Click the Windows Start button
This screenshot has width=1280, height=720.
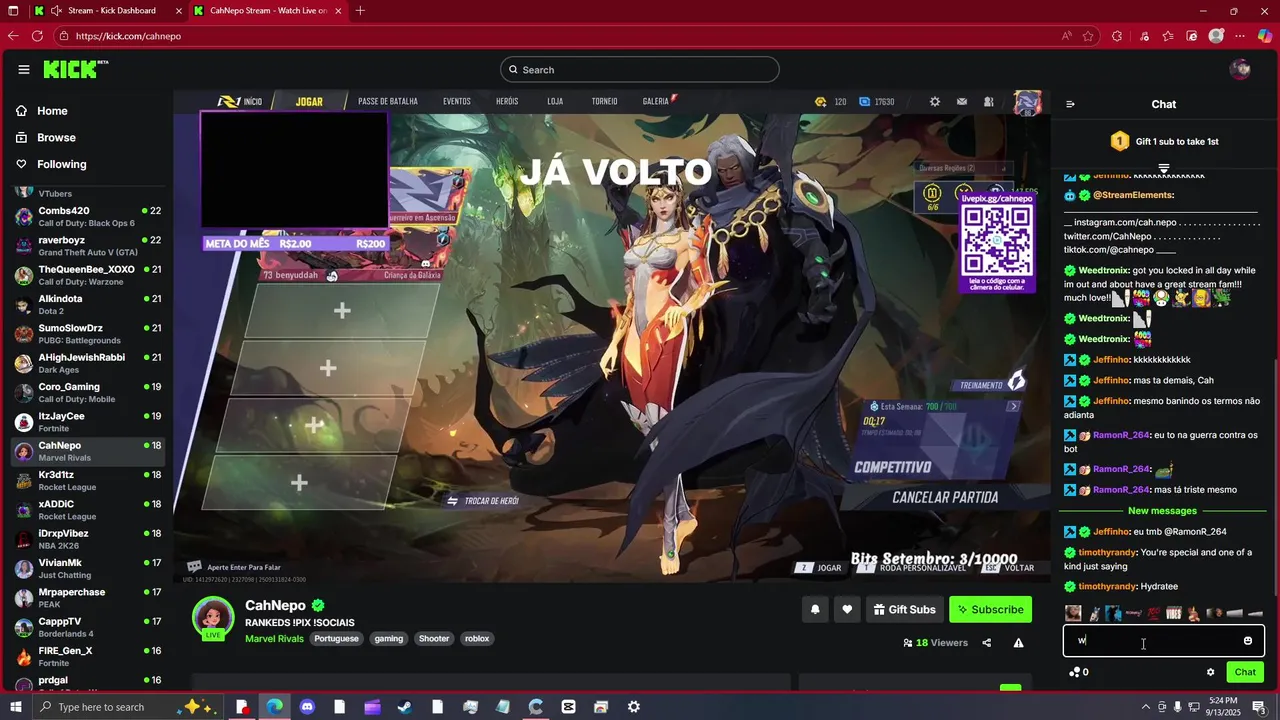pos(14,707)
